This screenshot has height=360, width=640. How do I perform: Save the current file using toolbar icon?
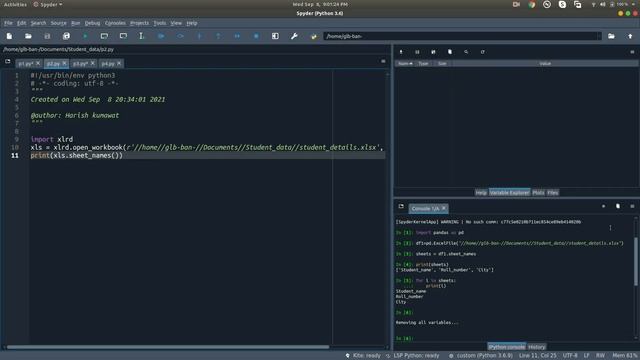click(47, 36)
